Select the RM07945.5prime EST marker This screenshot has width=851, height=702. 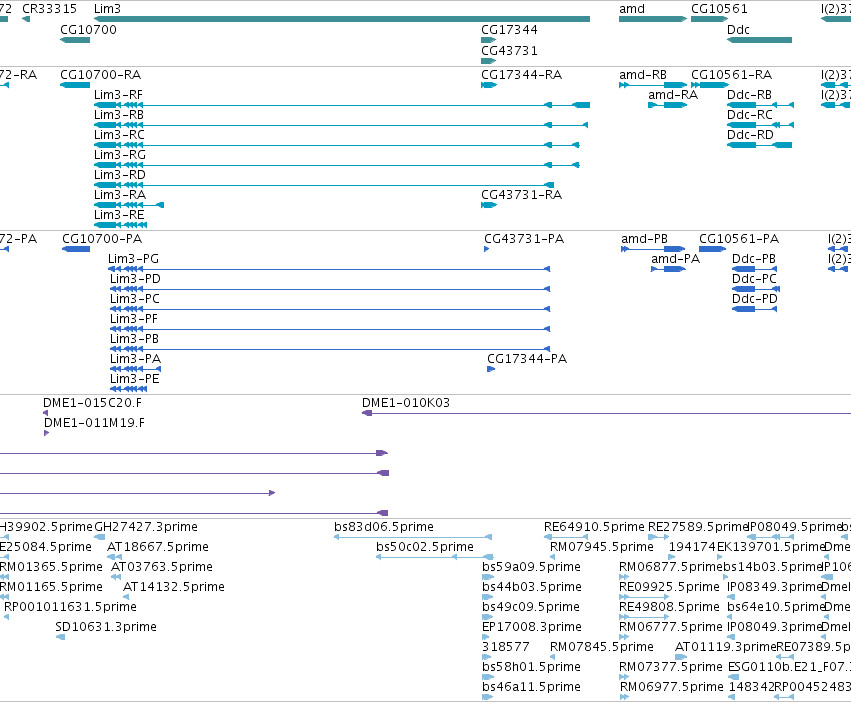(x=552, y=557)
